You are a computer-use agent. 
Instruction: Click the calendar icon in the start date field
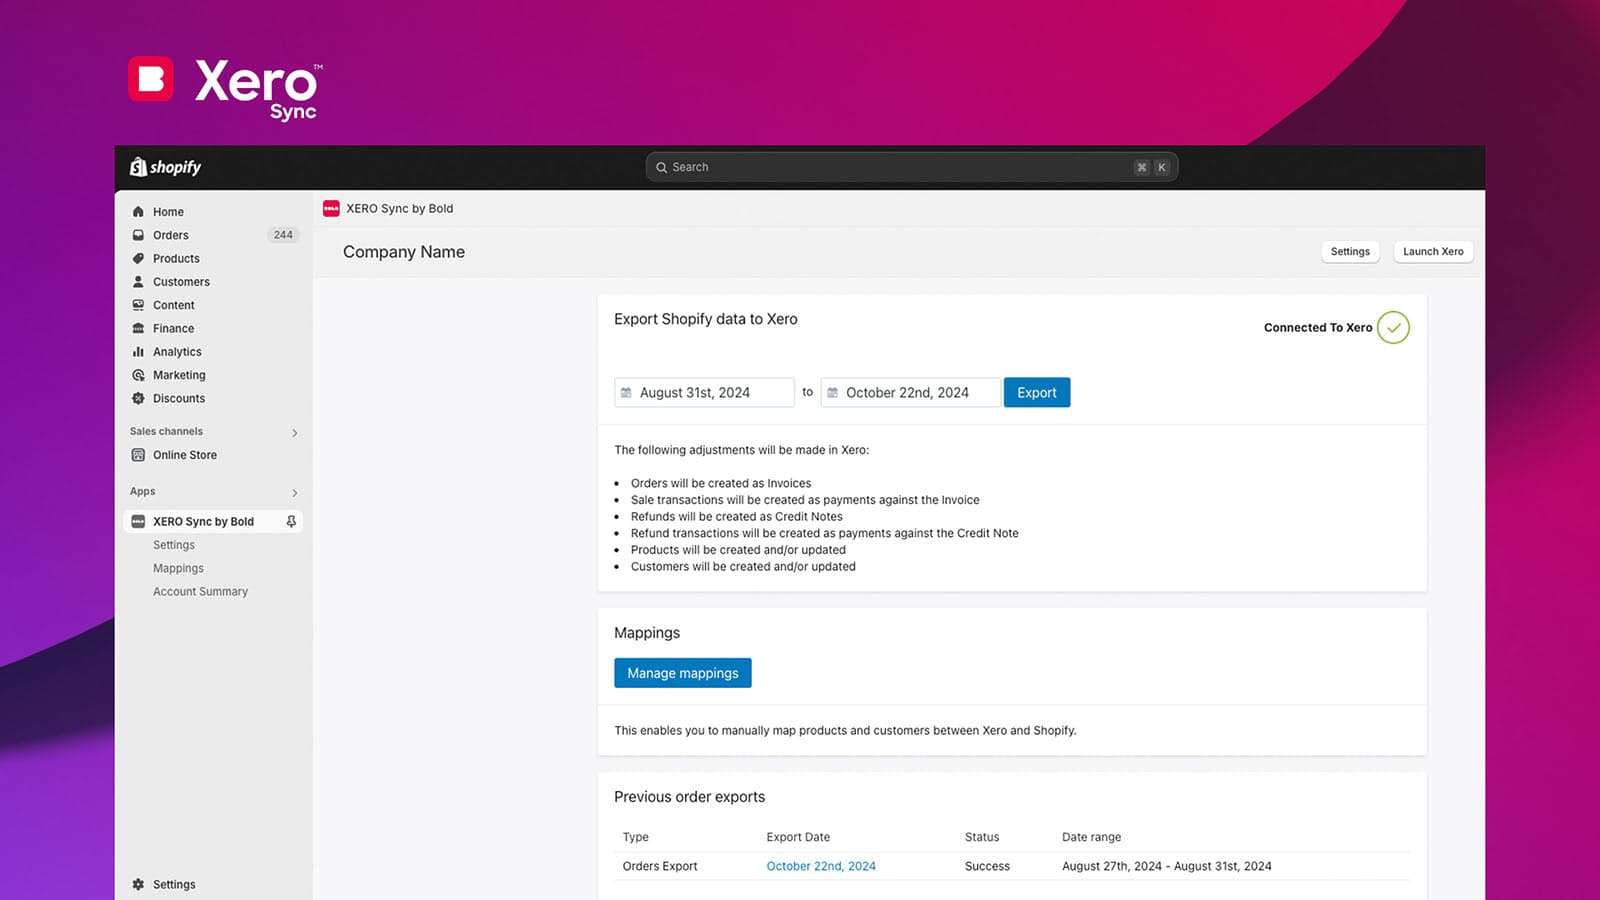tap(628, 392)
